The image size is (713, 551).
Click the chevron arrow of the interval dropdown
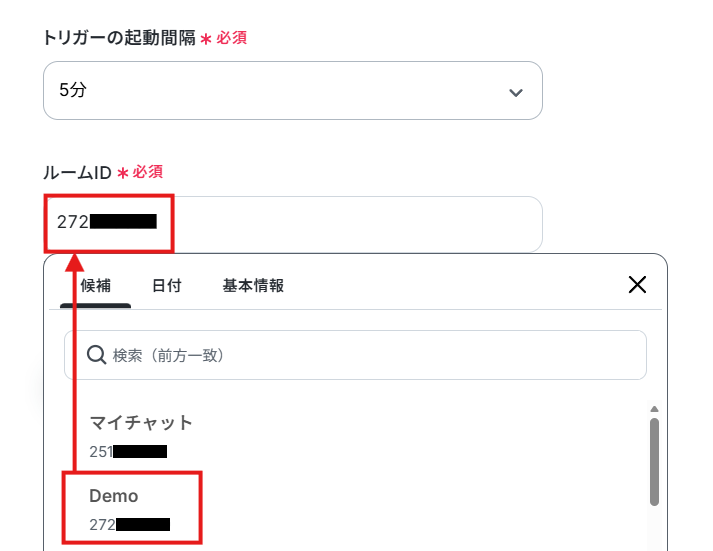(x=516, y=93)
